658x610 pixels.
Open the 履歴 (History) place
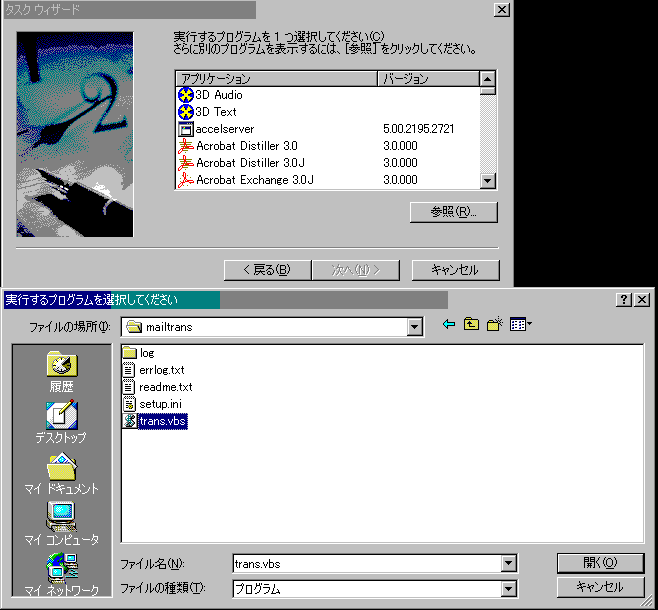pyautogui.click(x=62, y=371)
